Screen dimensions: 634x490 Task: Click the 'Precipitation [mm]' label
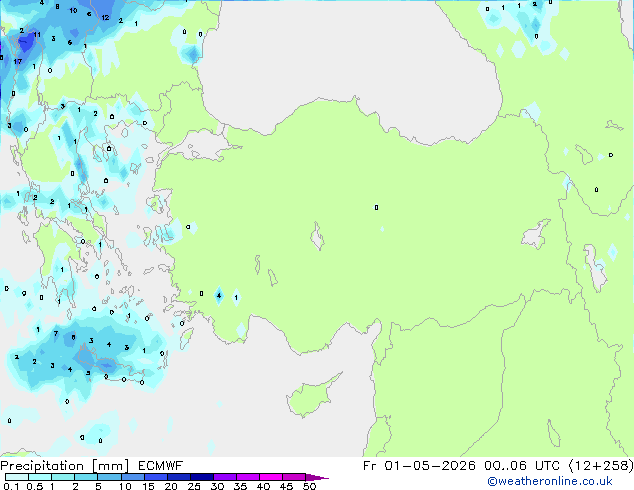(x=65, y=466)
